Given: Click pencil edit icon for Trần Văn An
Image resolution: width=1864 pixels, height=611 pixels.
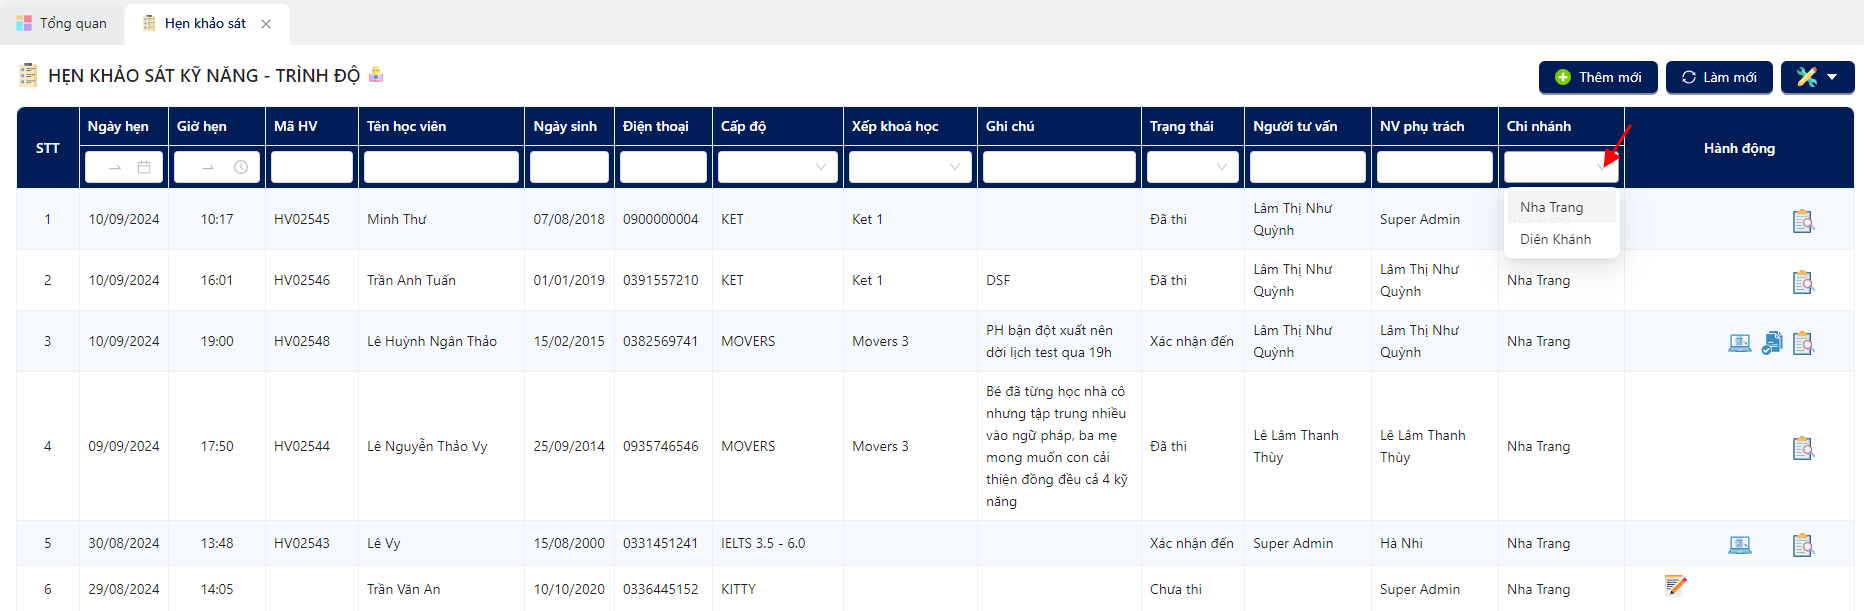Looking at the screenshot, I should point(1676,585).
